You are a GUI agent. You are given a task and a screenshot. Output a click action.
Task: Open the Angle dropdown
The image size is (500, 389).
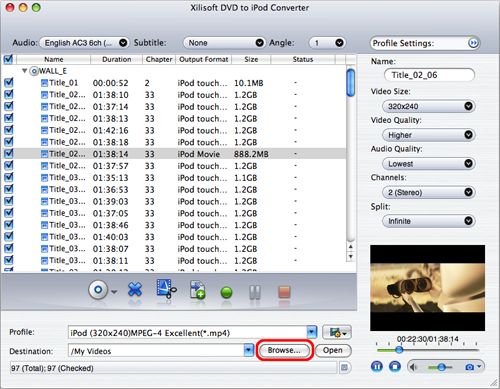click(328, 43)
